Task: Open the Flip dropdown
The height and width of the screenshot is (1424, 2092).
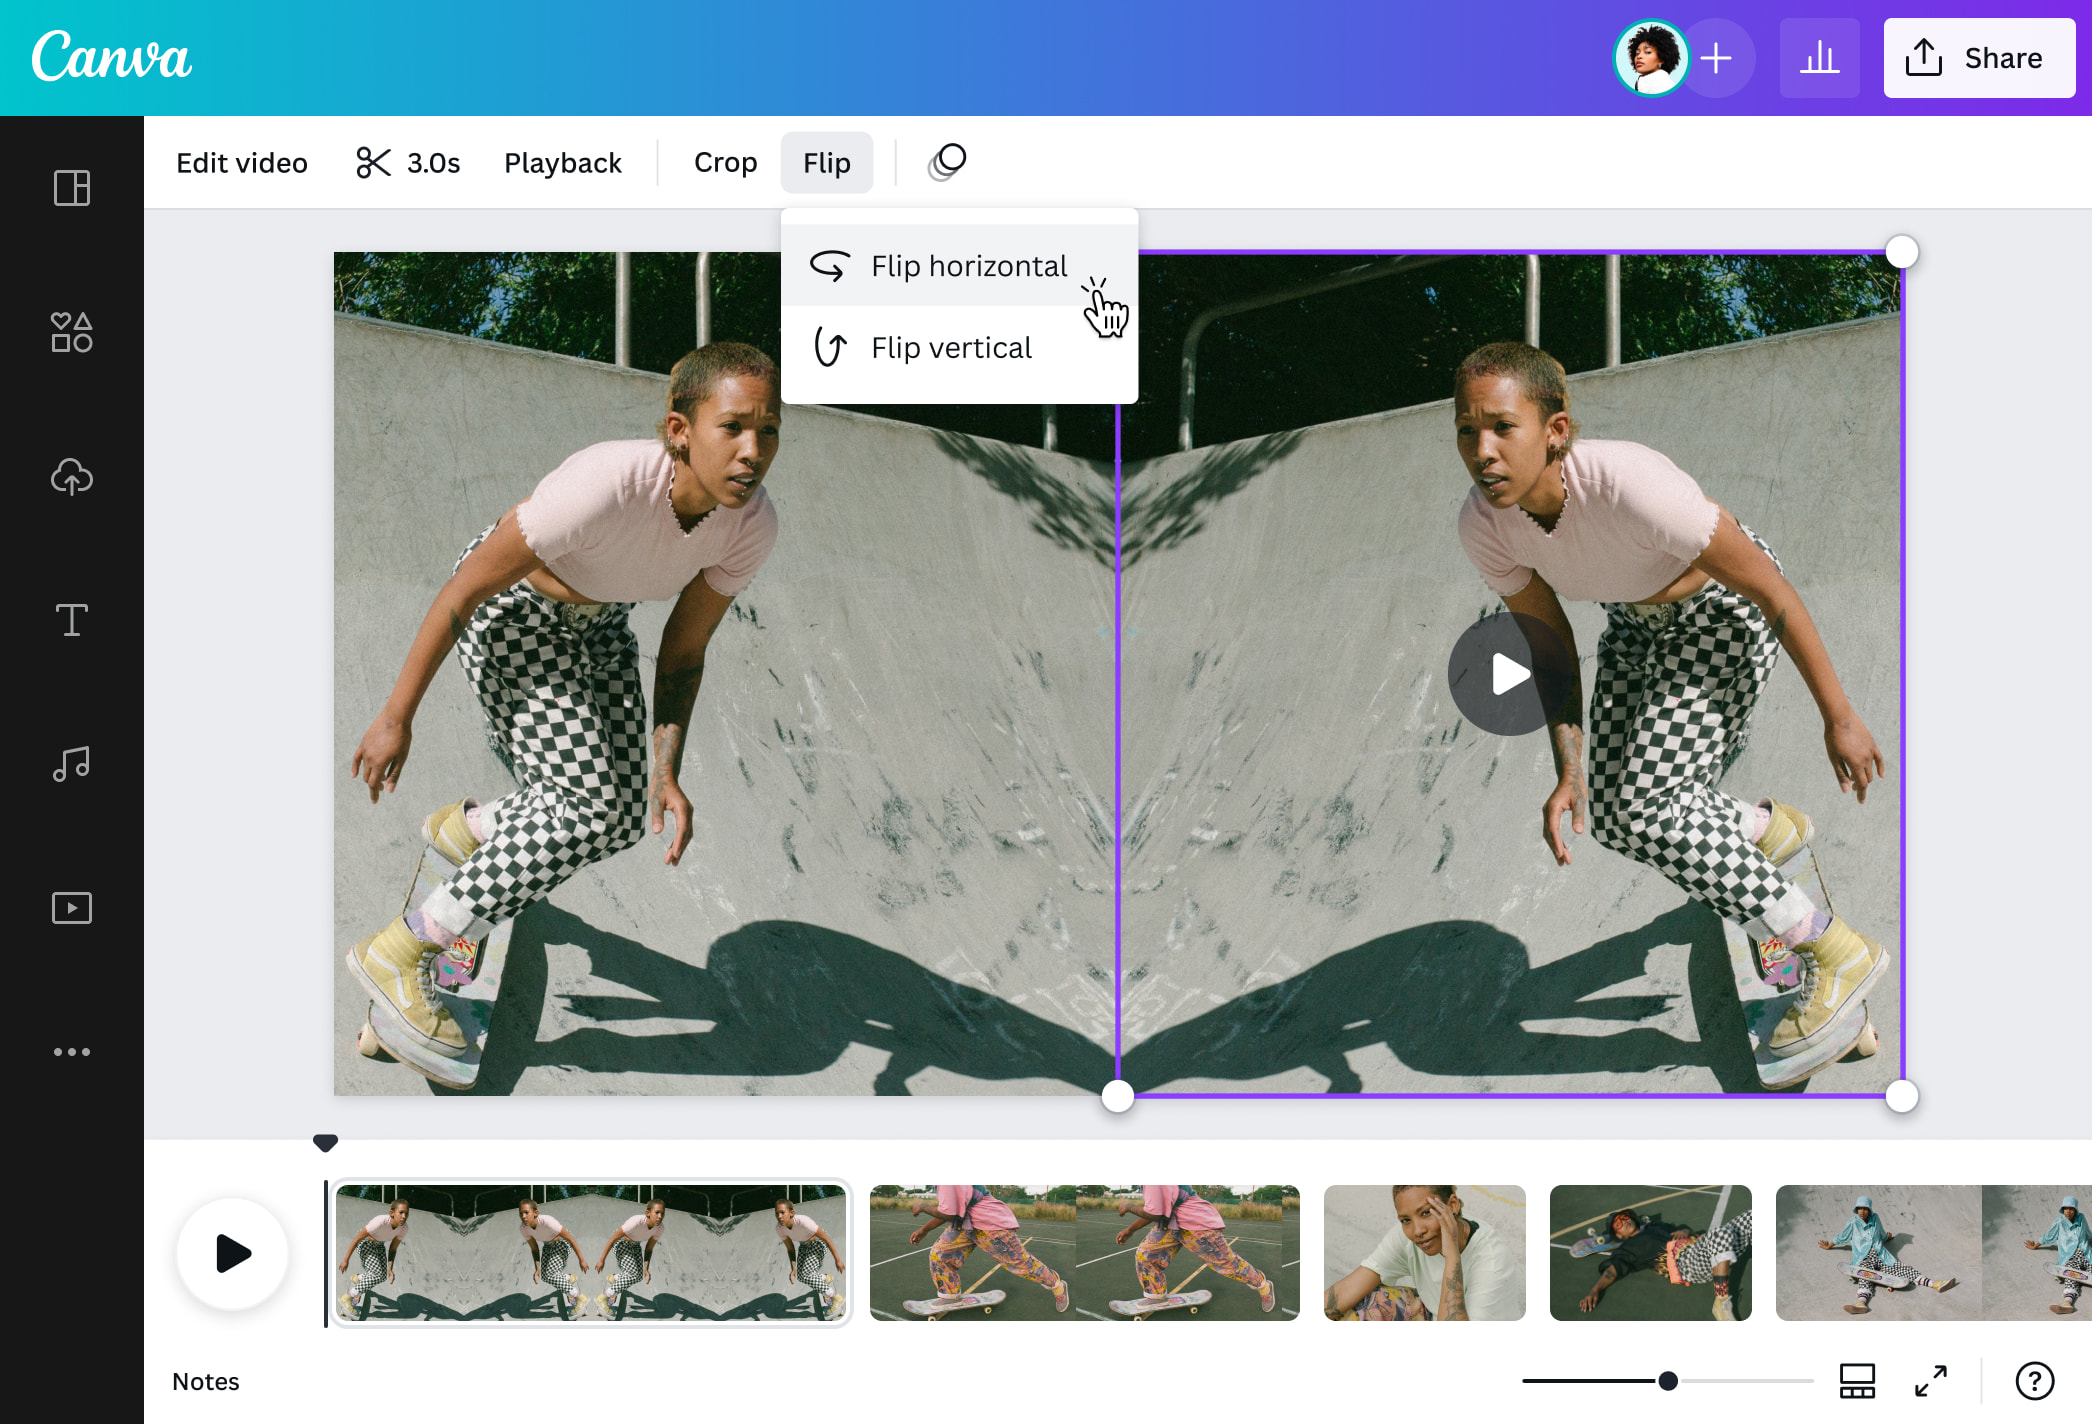Action: [x=826, y=162]
